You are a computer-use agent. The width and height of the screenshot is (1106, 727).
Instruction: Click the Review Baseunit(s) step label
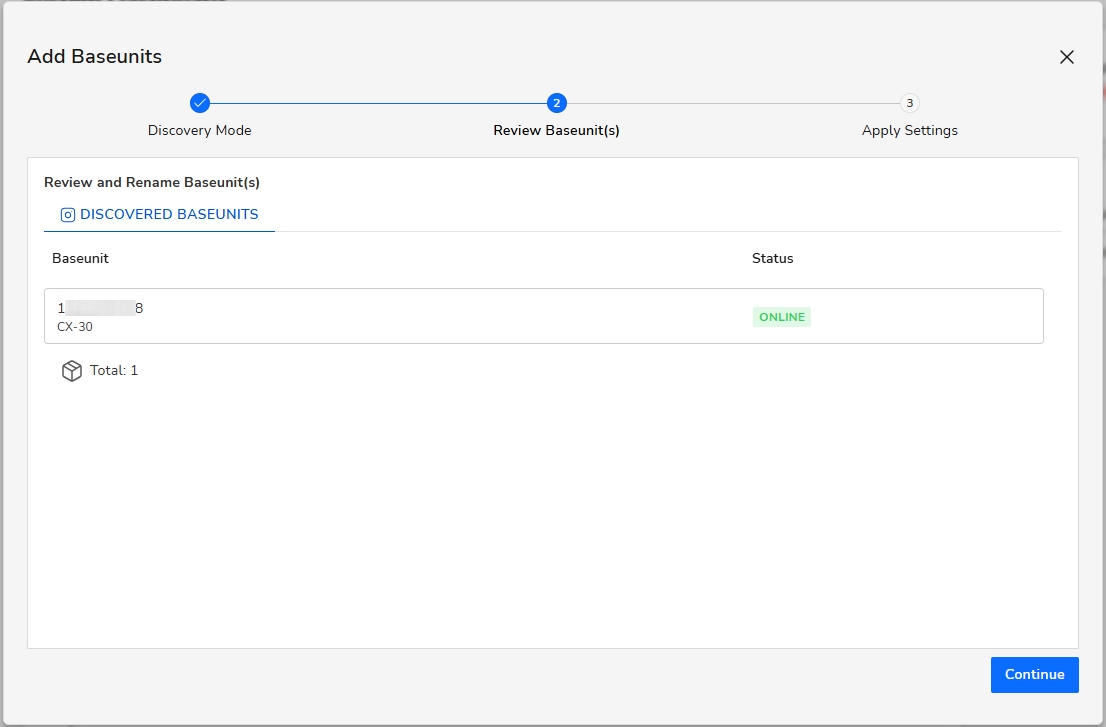tap(557, 130)
